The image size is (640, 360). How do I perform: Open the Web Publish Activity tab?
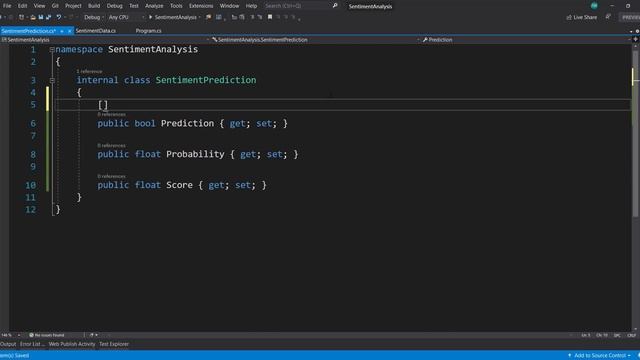click(72, 344)
